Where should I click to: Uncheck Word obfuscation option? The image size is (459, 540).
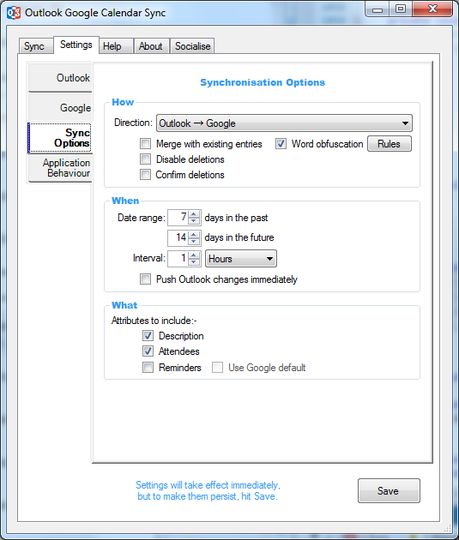pyautogui.click(x=281, y=144)
